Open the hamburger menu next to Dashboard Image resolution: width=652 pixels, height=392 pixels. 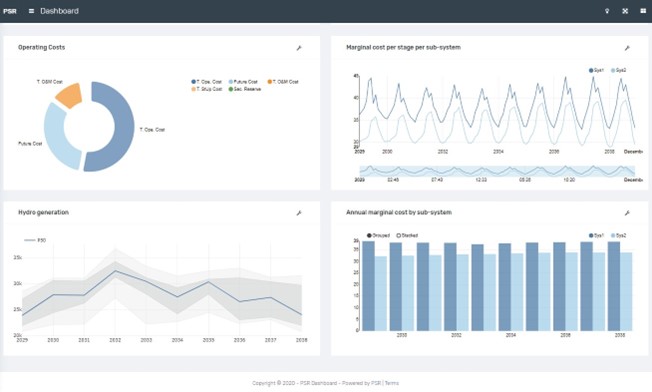[31, 11]
